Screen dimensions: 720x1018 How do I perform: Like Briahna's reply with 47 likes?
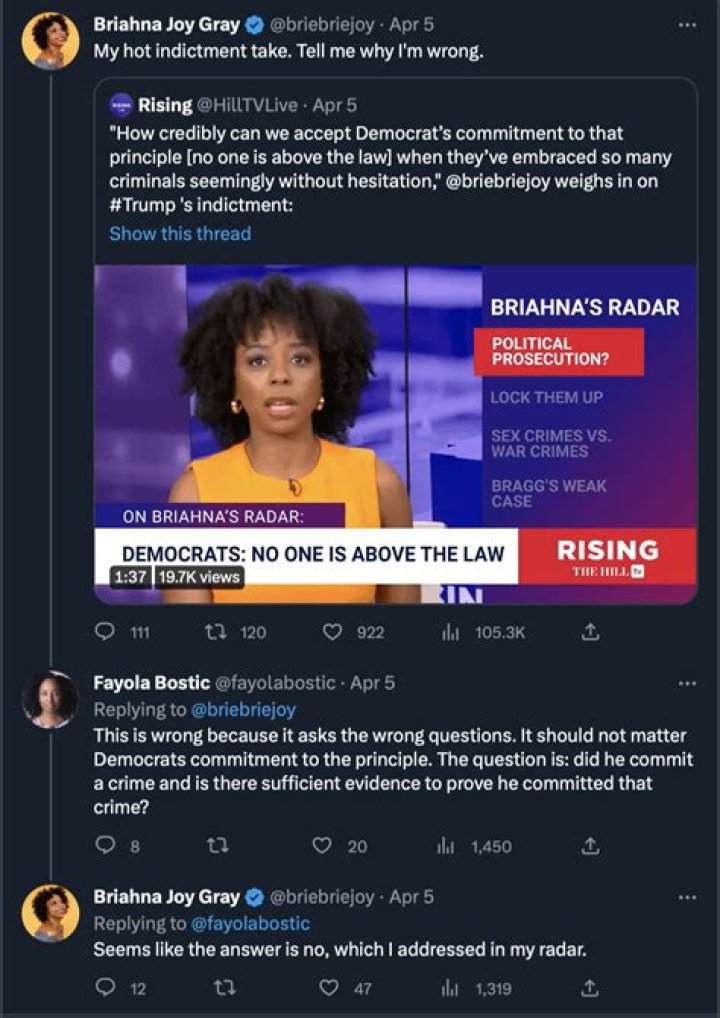[322, 989]
